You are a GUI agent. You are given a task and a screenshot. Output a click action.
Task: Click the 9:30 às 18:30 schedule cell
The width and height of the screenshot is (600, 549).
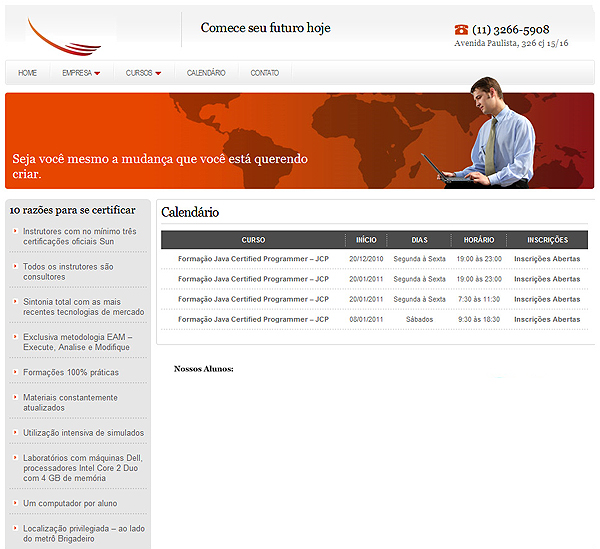(479, 319)
